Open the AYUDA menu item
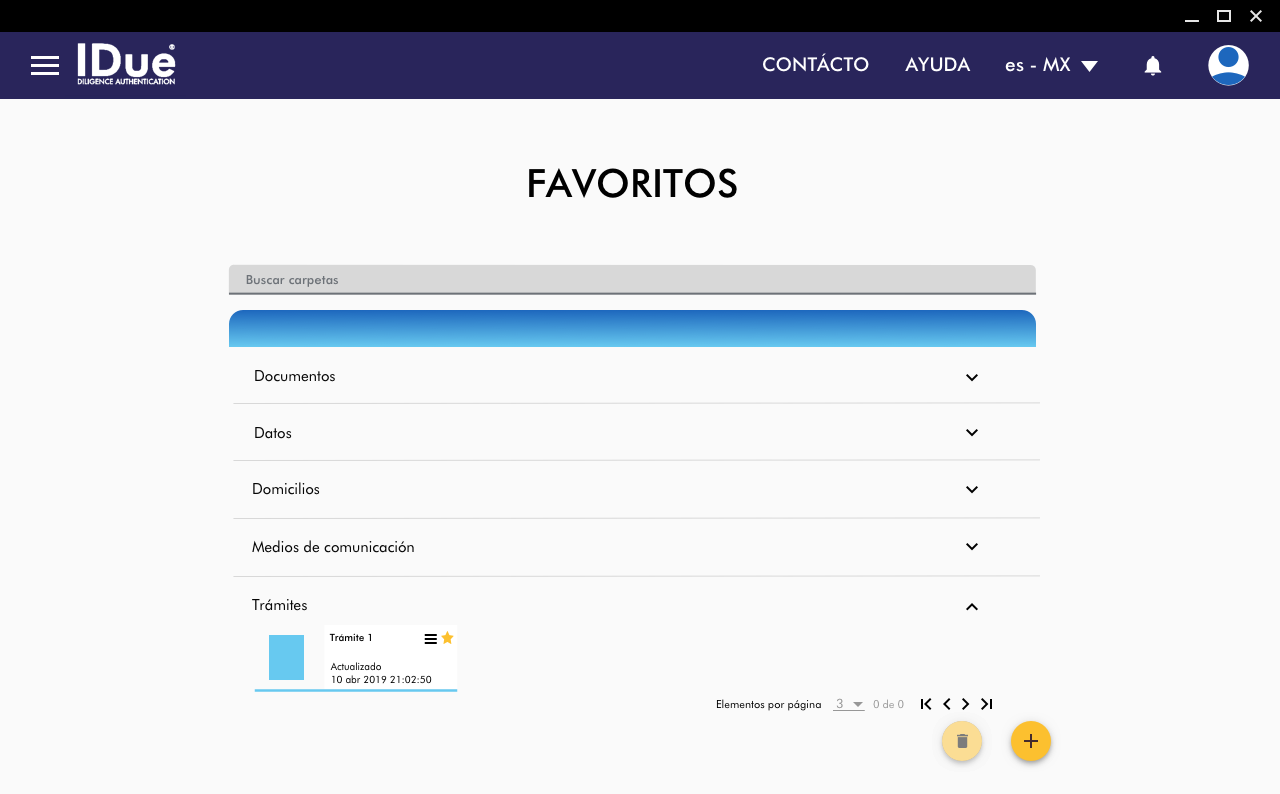This screenshot has width=1280, height=794. pos(937,65)
